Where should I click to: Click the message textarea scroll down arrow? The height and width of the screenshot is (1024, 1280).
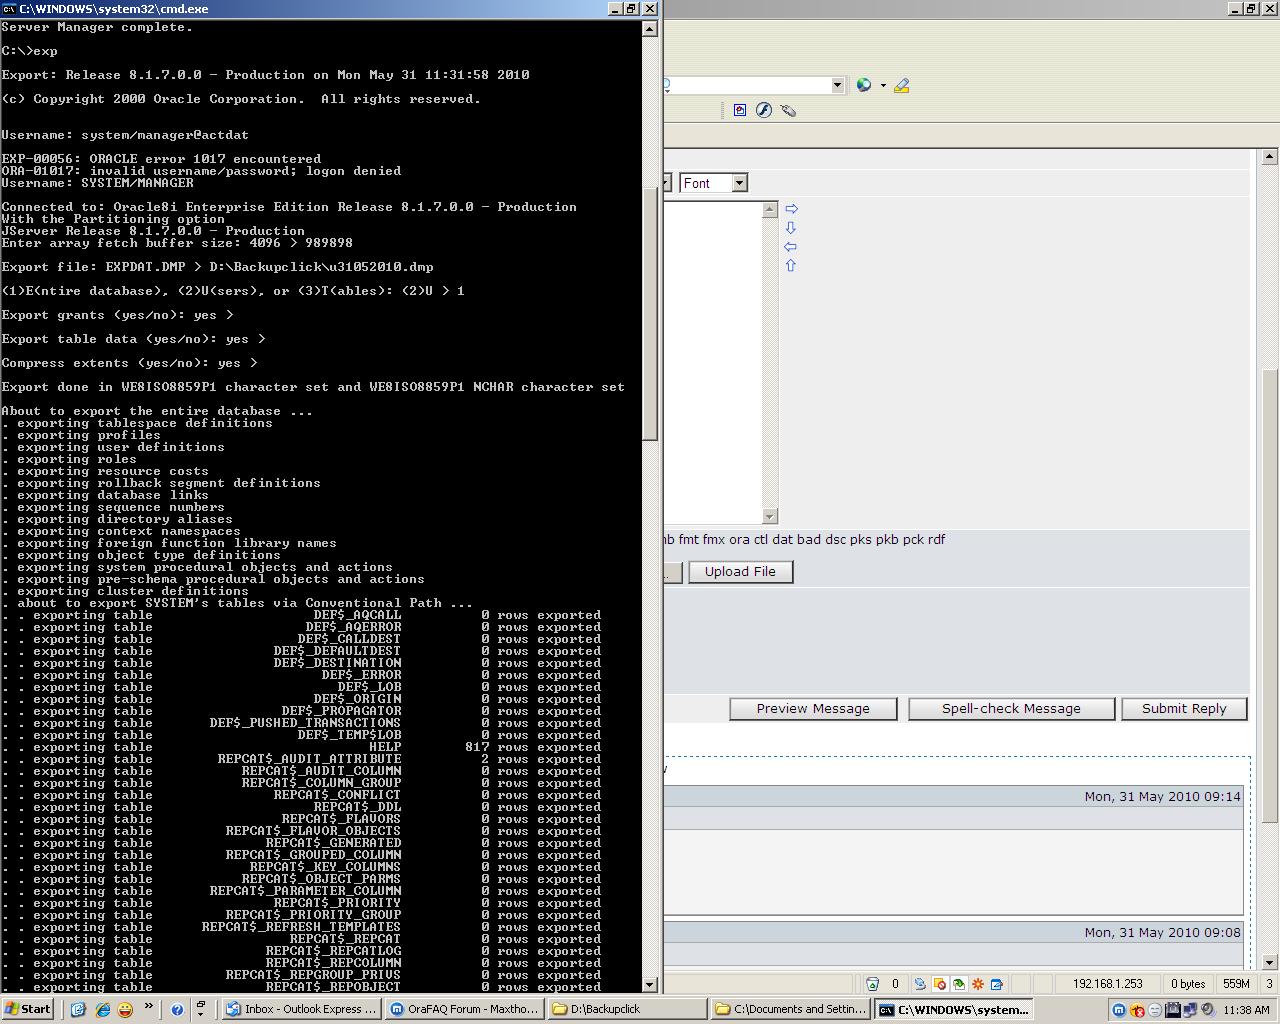[770, 516]
